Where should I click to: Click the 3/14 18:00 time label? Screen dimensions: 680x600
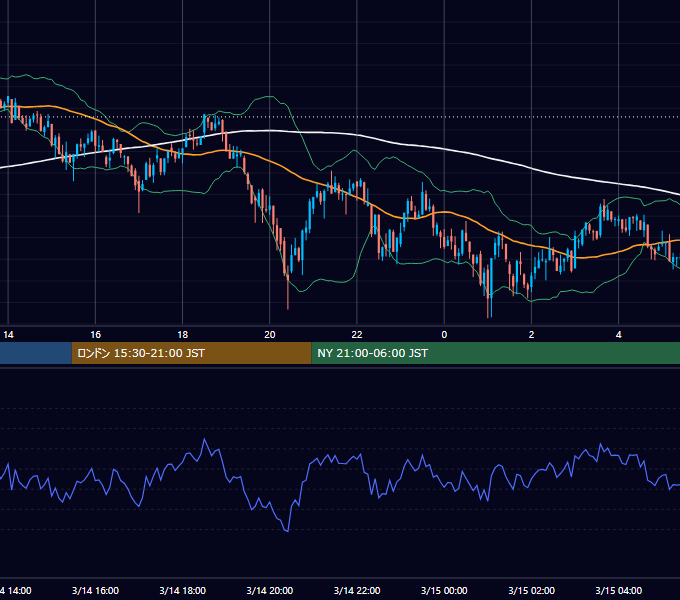point(183,590)
